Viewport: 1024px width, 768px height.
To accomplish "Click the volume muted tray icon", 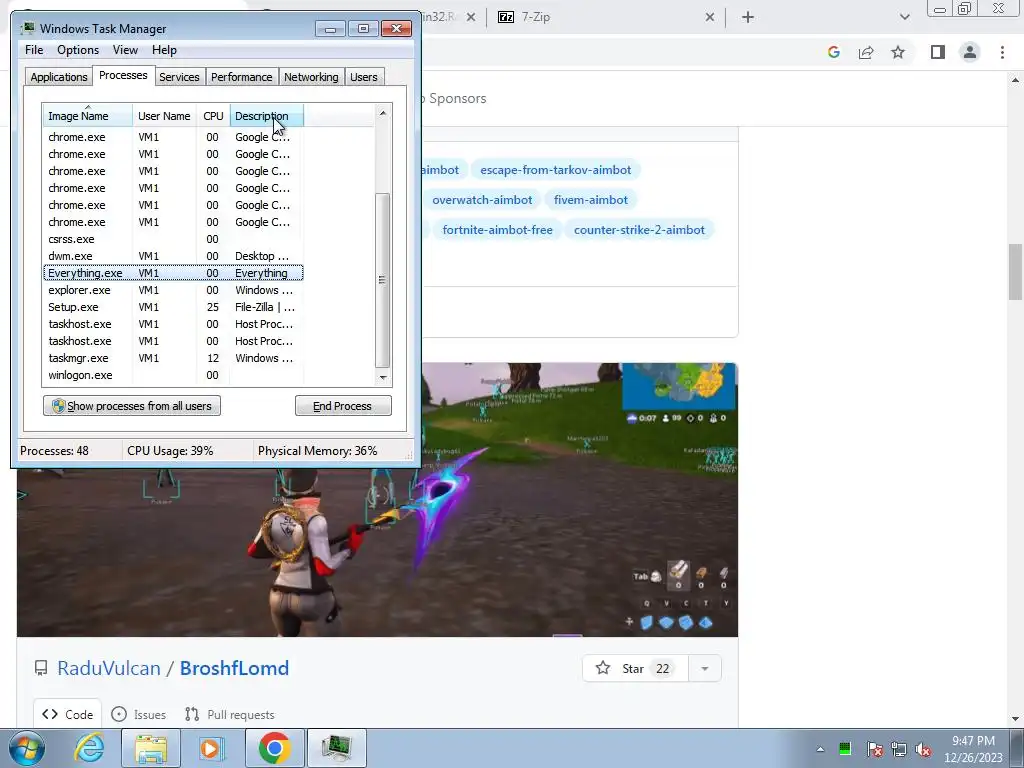I will [x=923, y=749].
